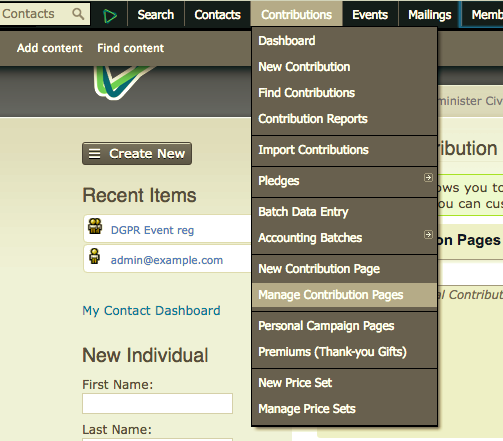Viewport: 503px width, 441px height.
Task: Click the group icon beside DGPR Event reg
Action: [95, 226]
